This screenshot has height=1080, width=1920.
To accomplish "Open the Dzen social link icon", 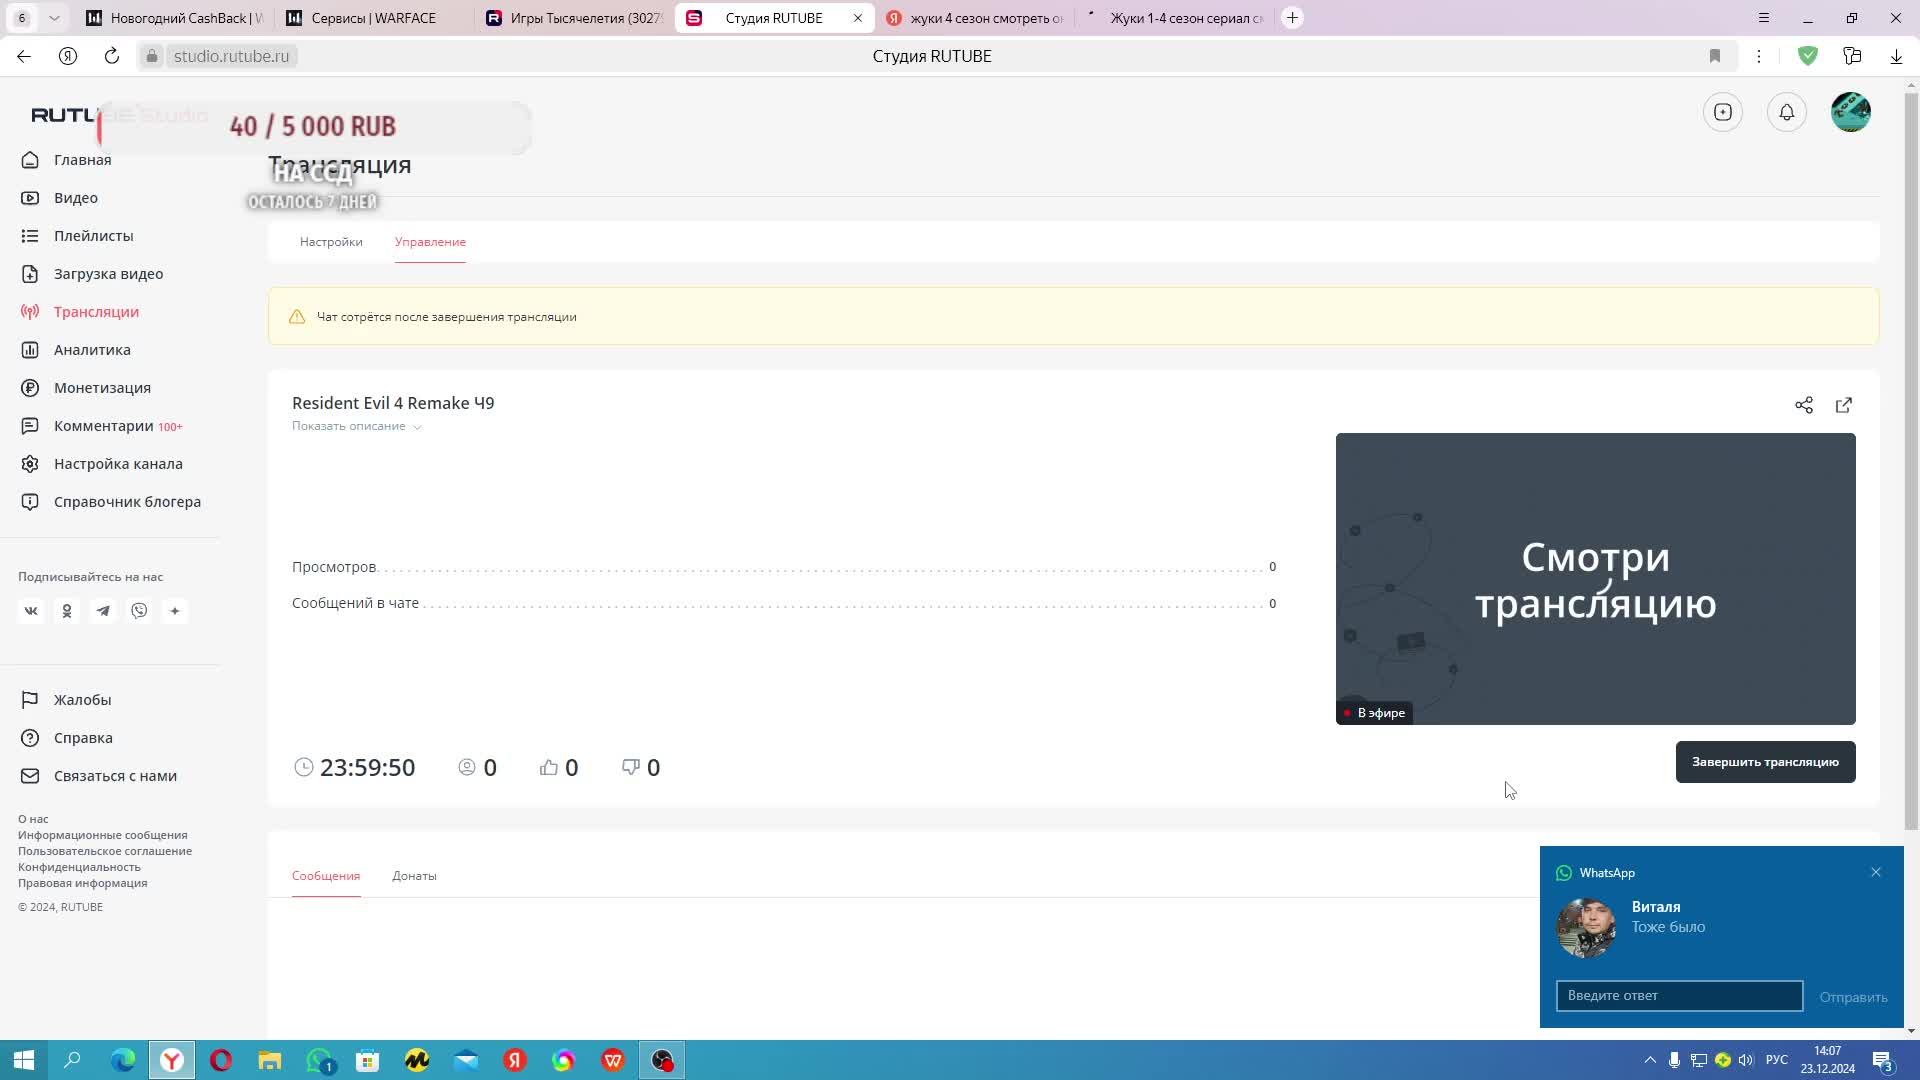I will [x=175, y=611].
